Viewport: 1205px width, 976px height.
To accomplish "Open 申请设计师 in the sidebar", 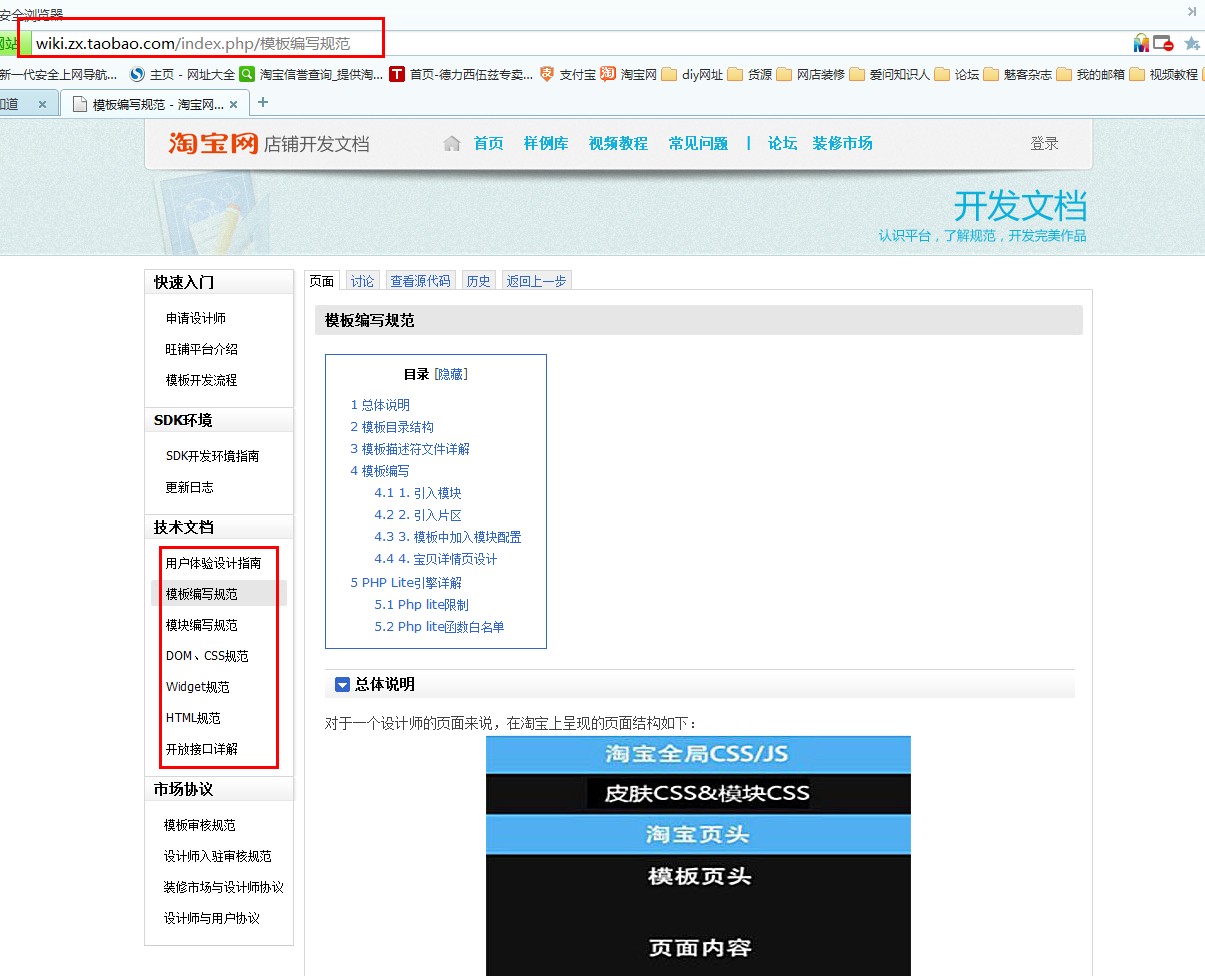I will (196, 318).
